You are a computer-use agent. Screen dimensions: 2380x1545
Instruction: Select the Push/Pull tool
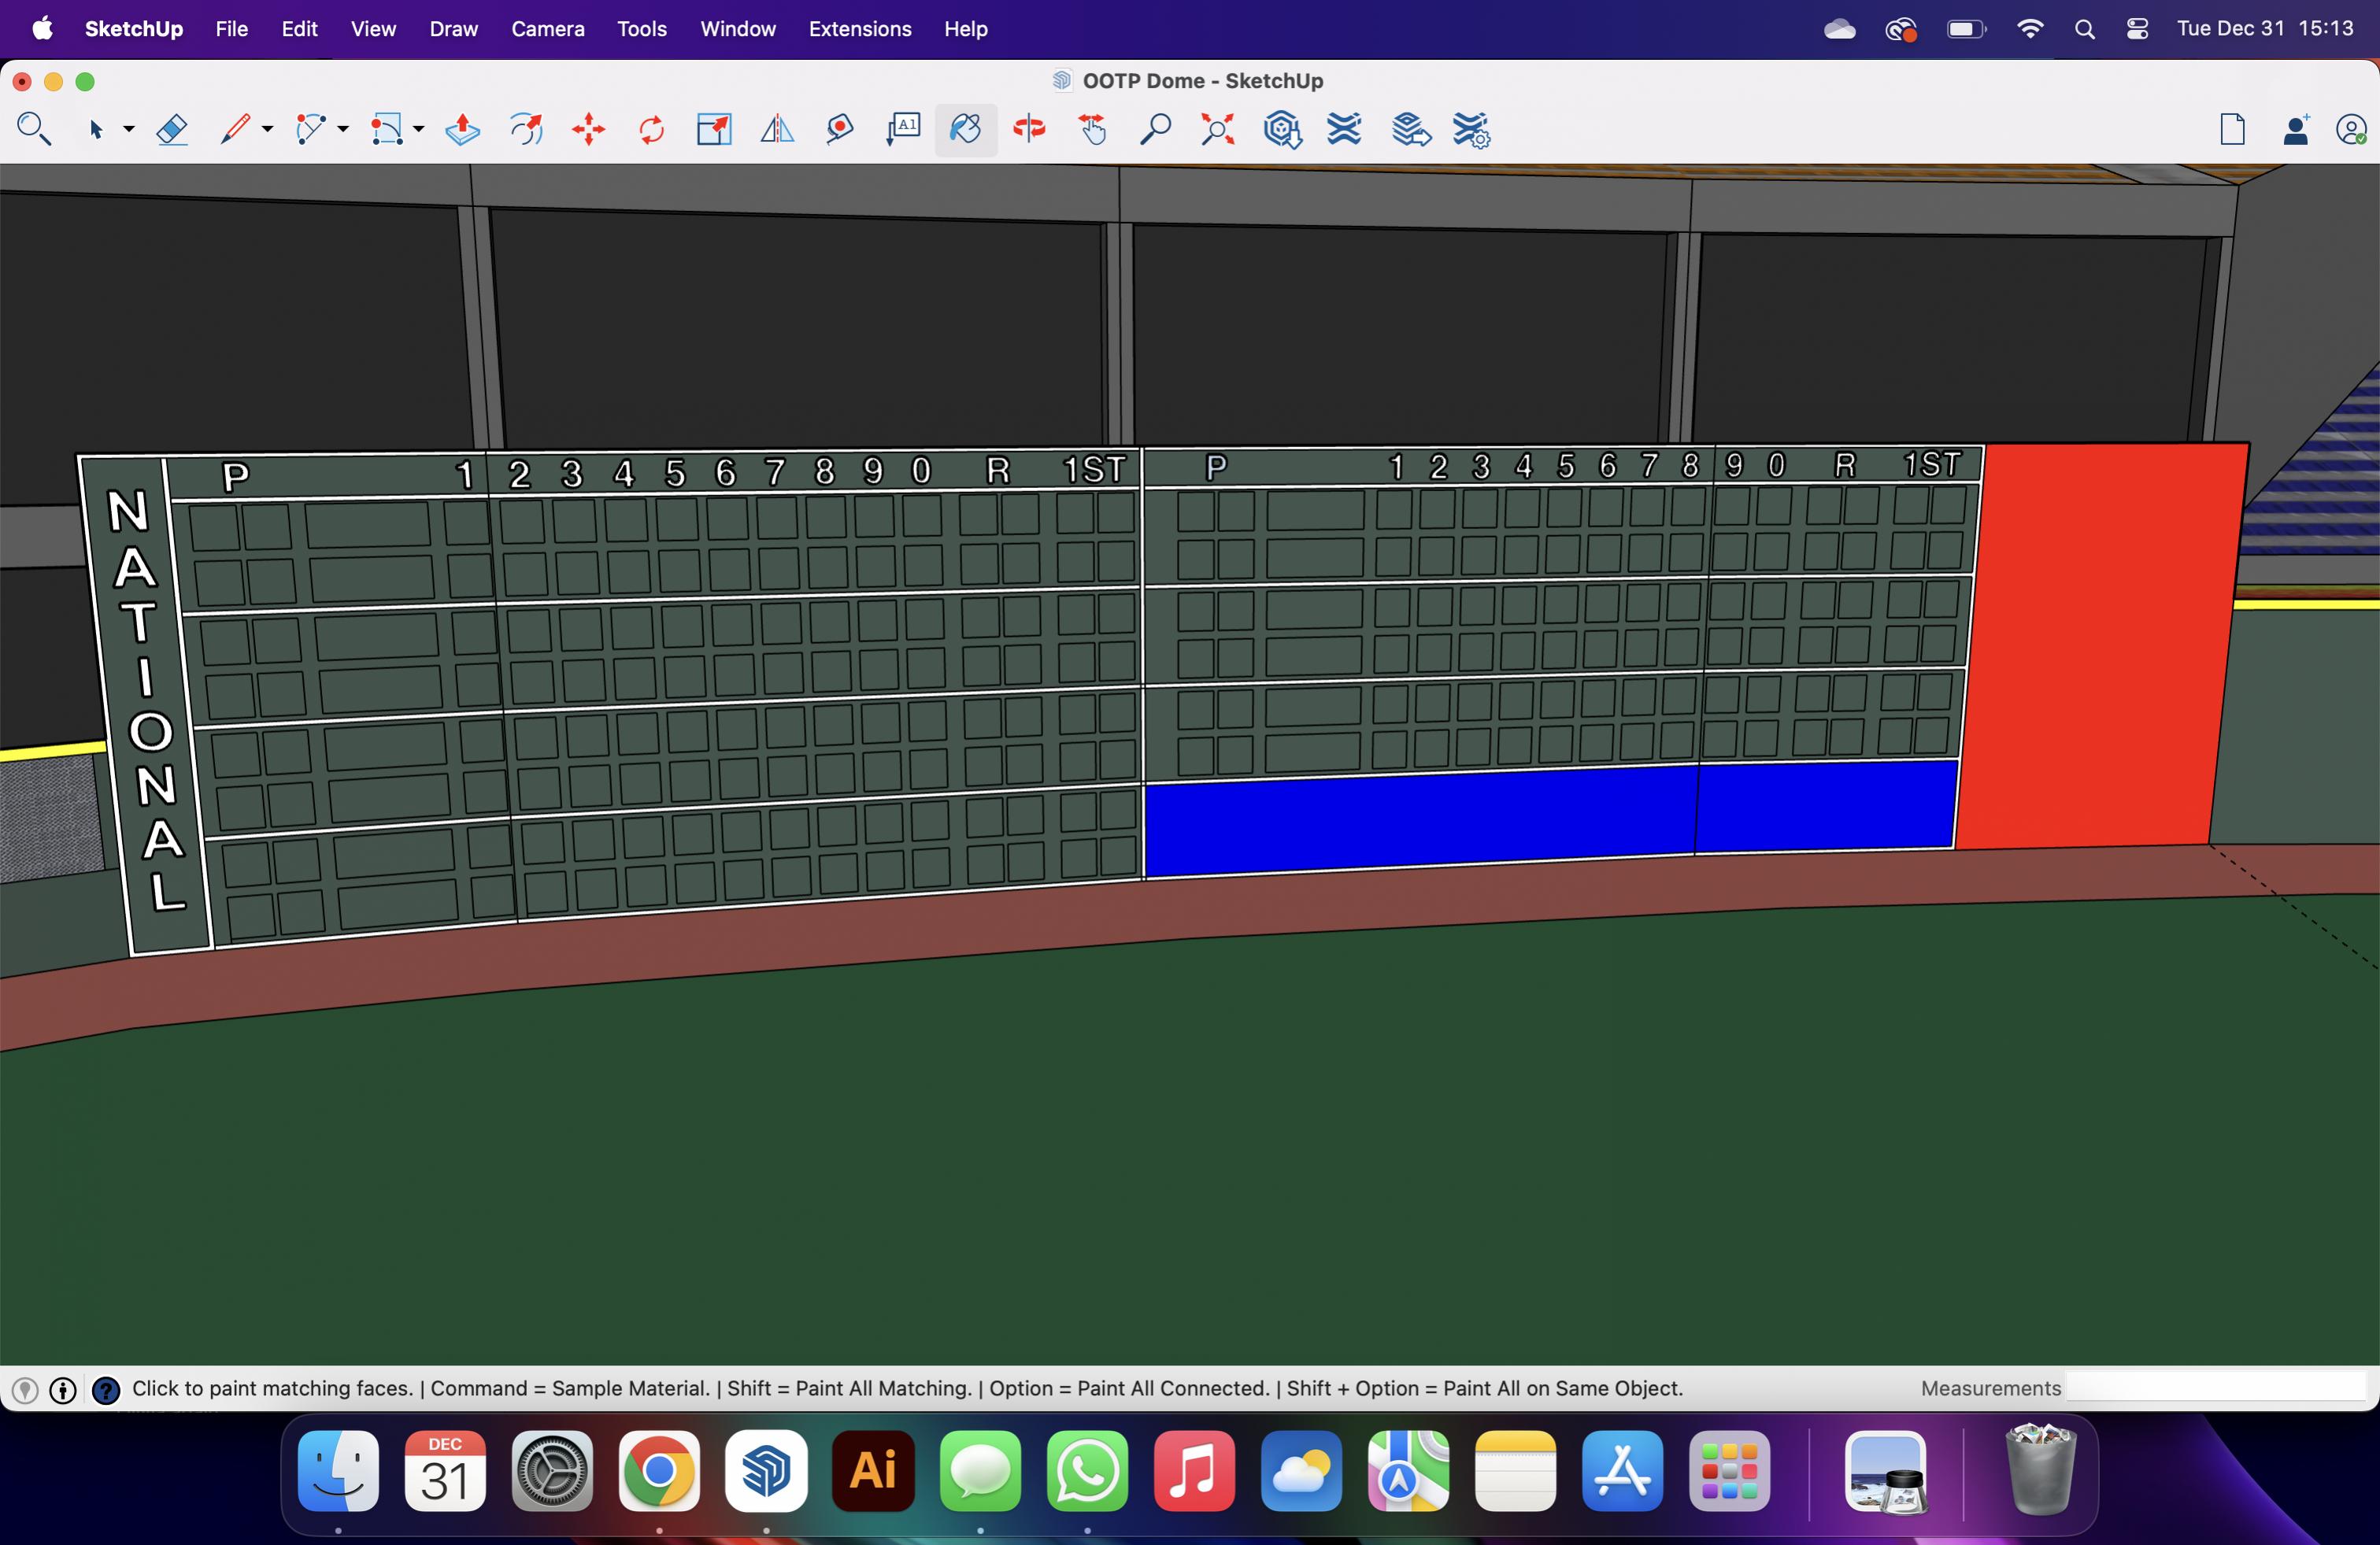(462, 130)
